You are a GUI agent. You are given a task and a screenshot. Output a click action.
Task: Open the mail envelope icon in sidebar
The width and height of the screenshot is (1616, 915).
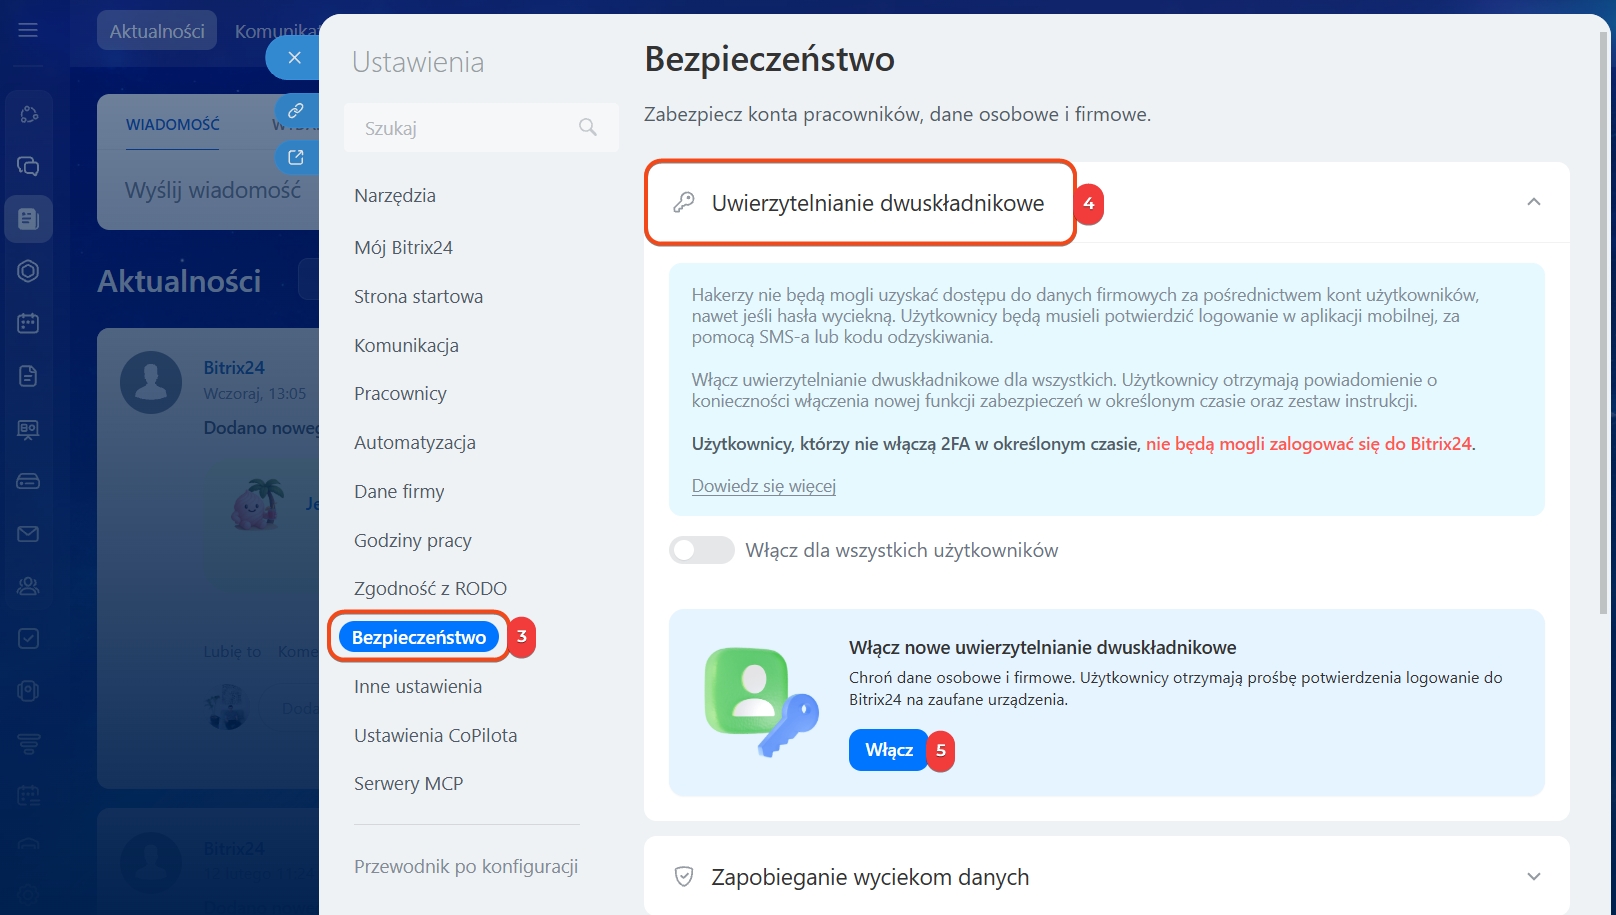(28, 534)
